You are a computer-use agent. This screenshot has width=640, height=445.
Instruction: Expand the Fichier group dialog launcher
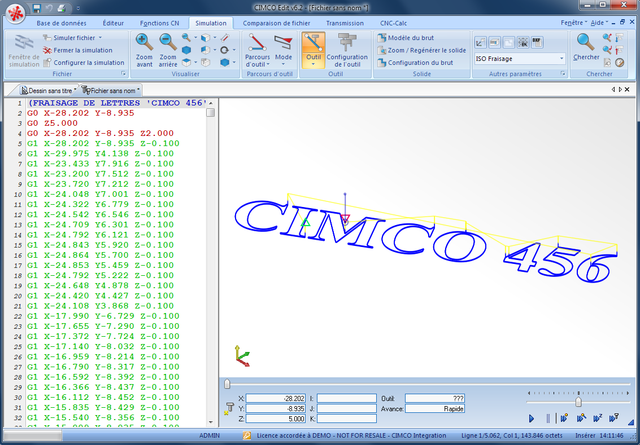click(x=123, y=74)
